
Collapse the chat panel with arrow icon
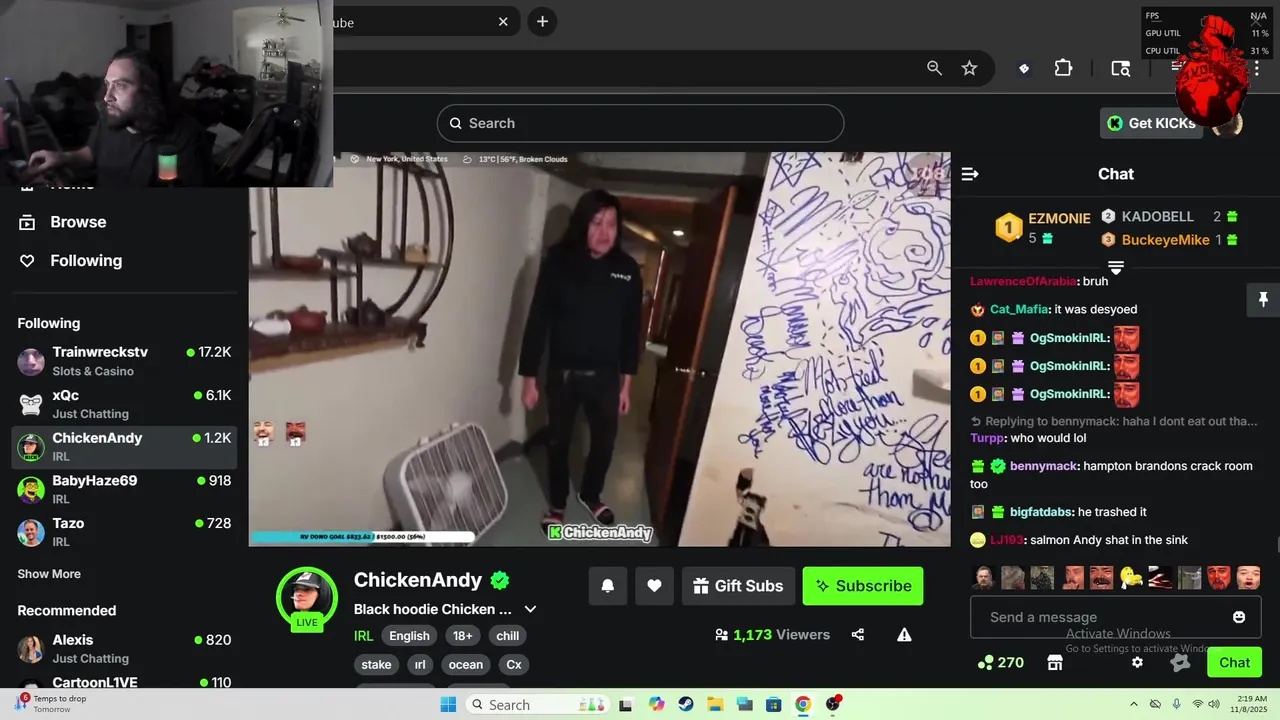coord(970,174)
